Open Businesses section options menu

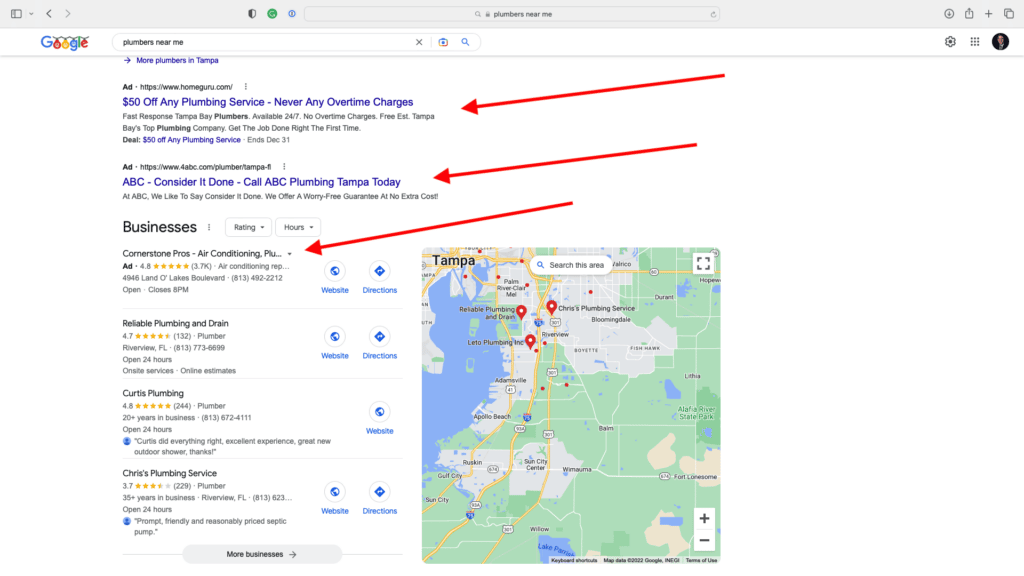(x=209, y=227)
